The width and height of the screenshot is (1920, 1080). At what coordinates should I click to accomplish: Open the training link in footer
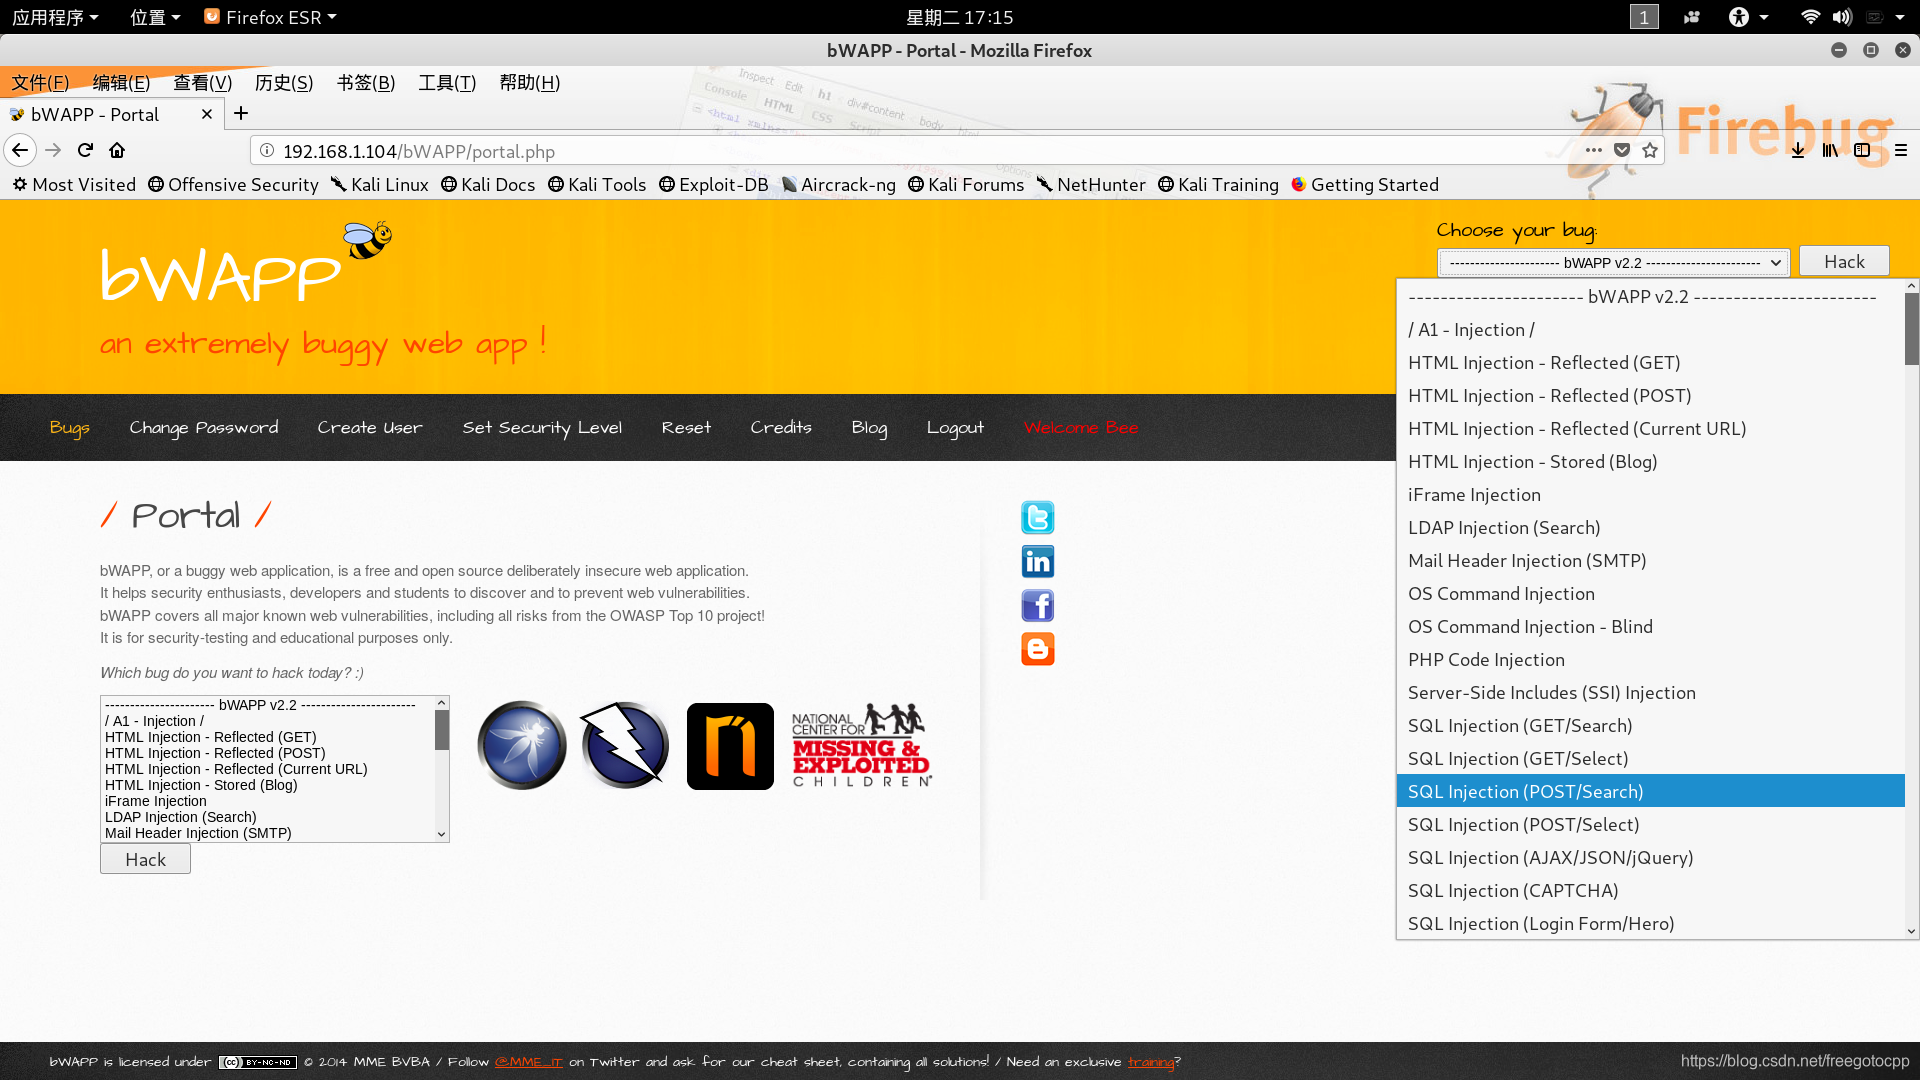point(1151,1062)
